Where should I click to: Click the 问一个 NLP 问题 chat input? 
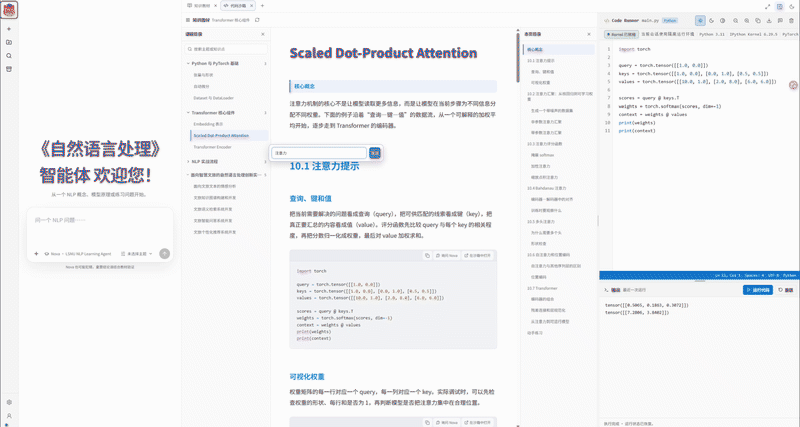(100, 229)
